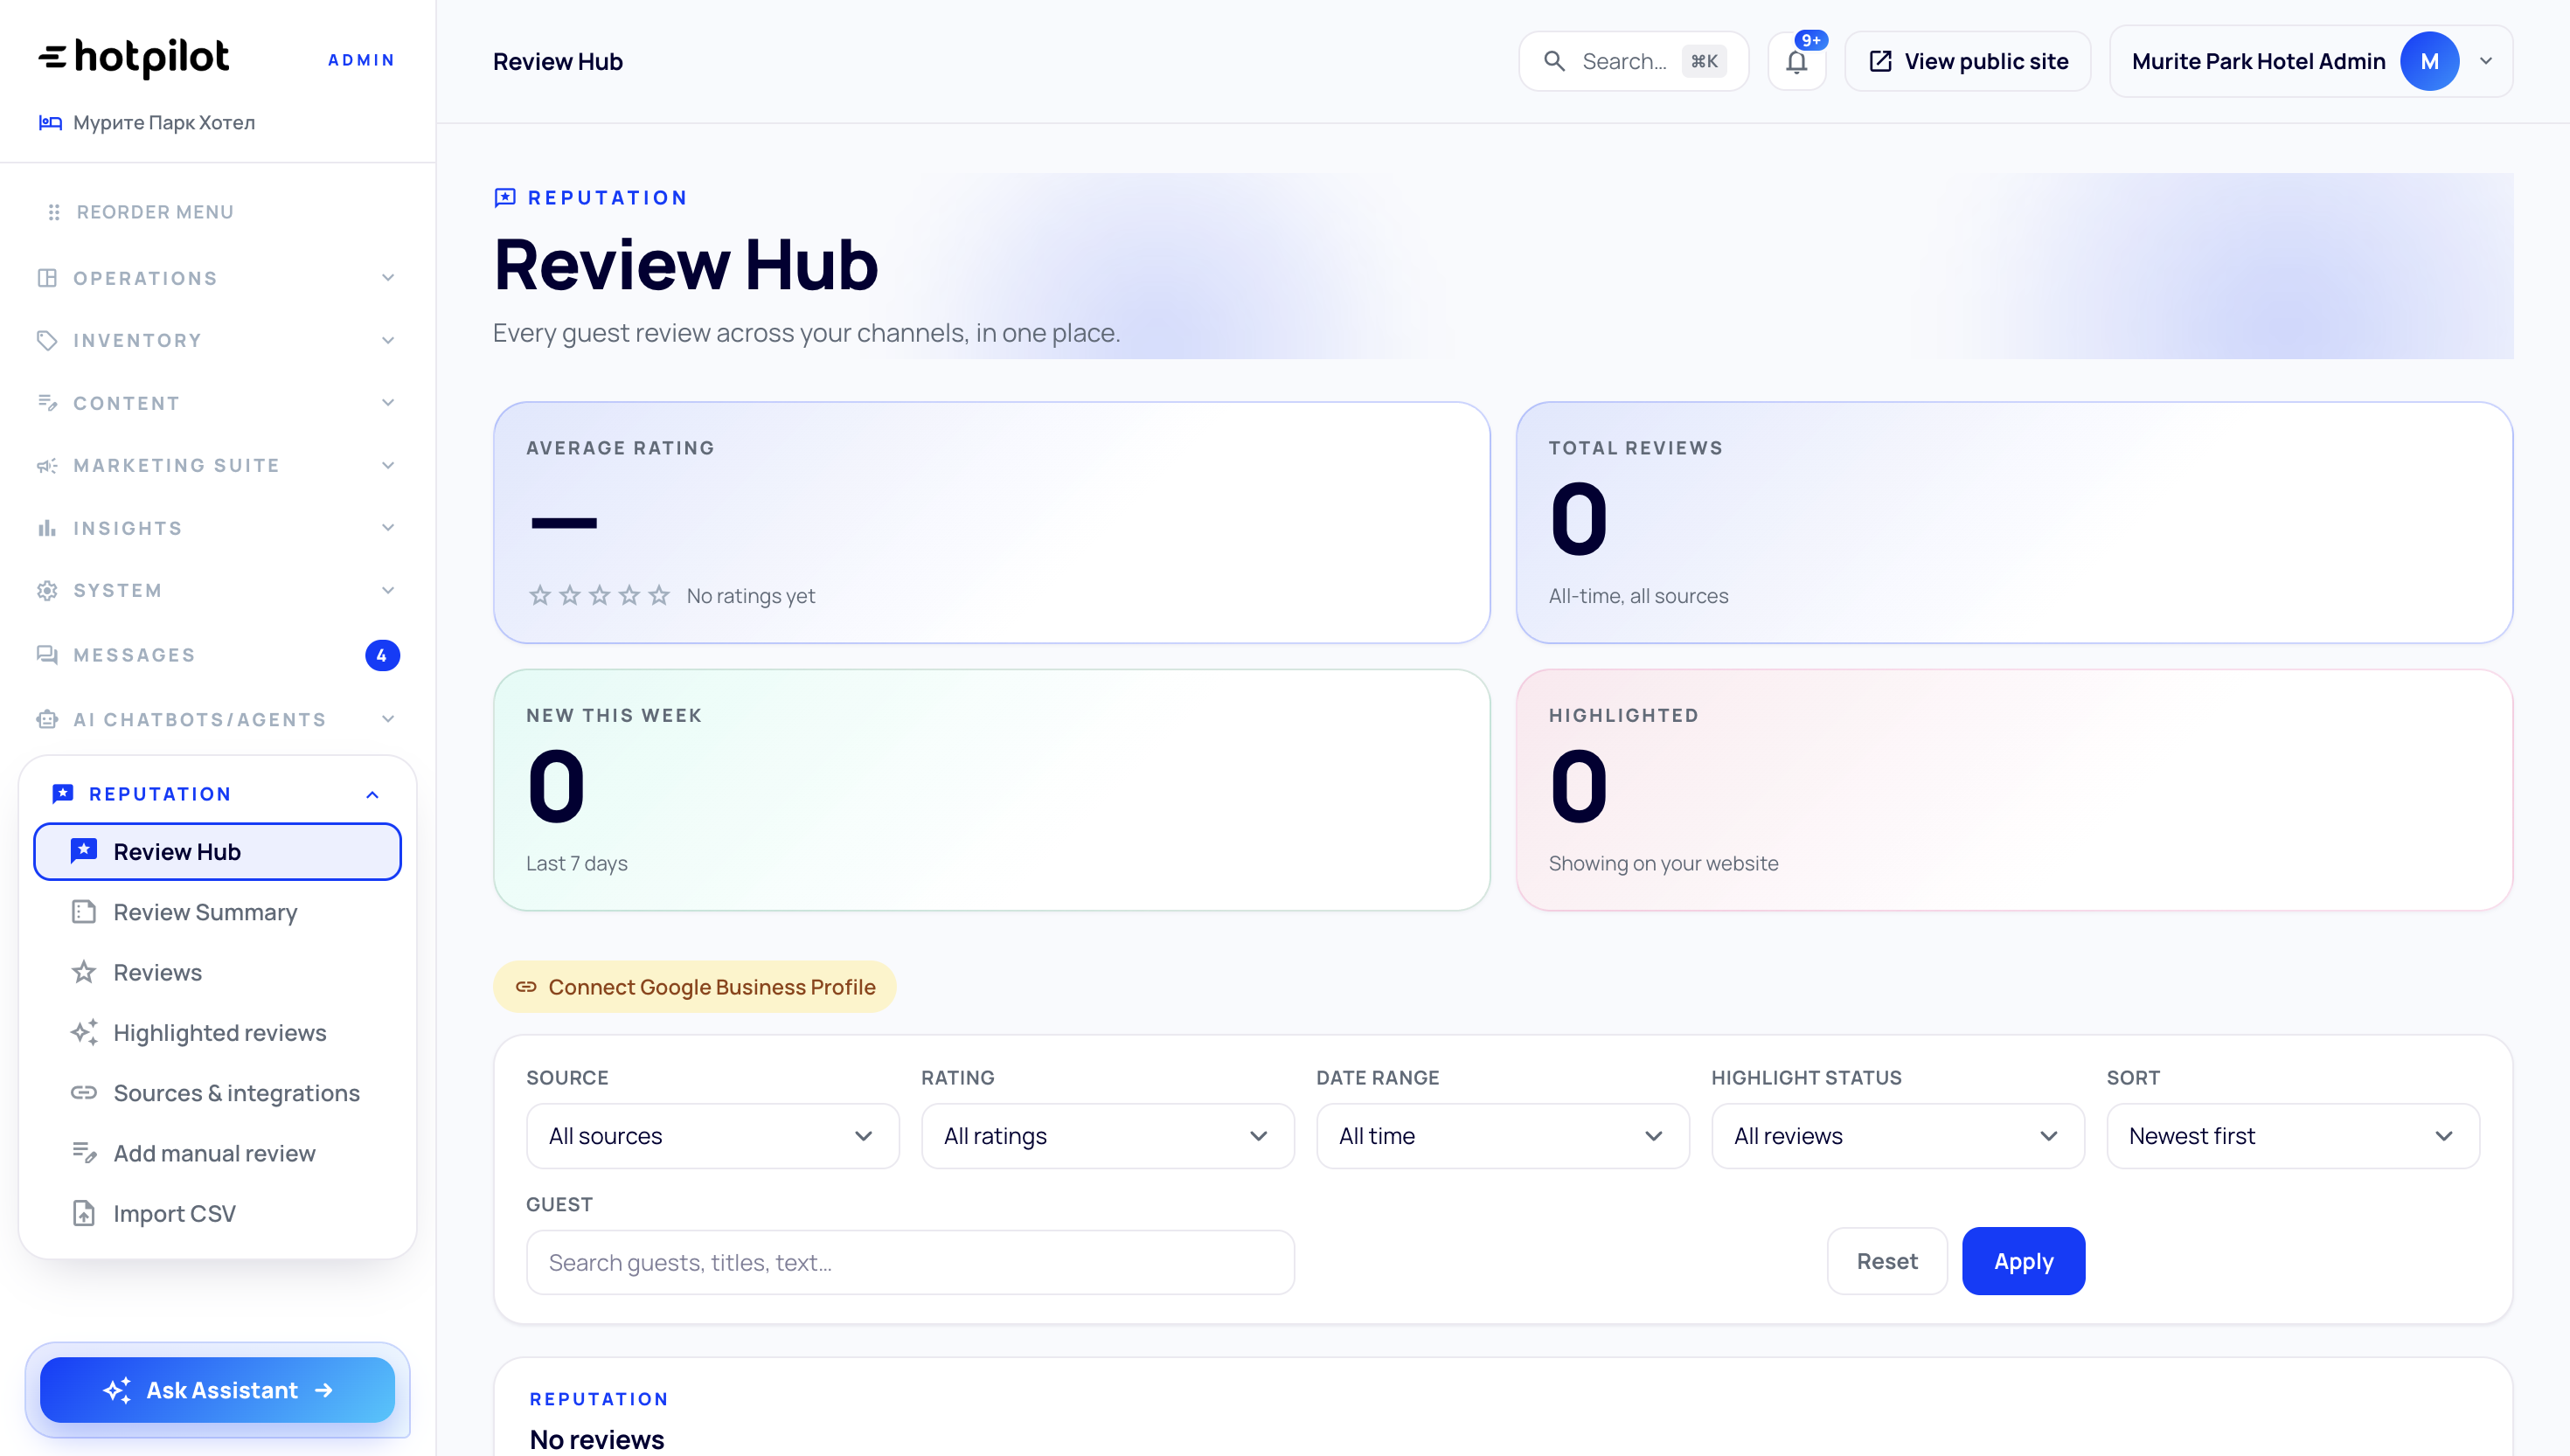Click the Reputation star-flag icon in sidebar
The height and width of the screenshot is (1456, 2570).
[63, 793]
